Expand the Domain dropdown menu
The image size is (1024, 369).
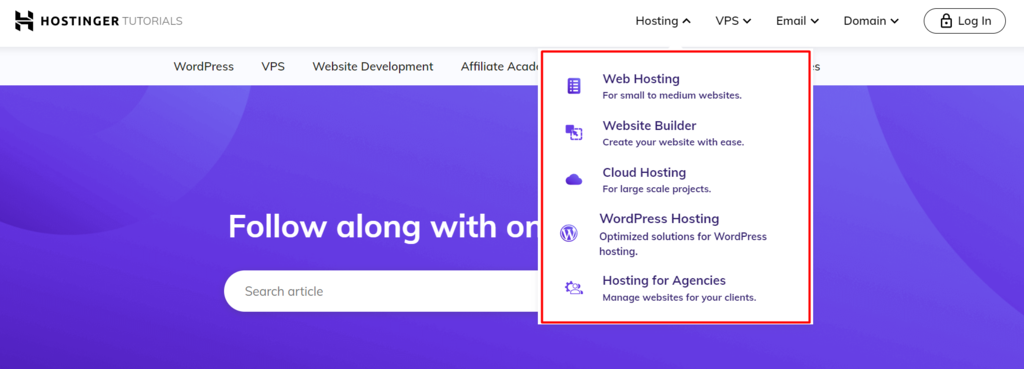click(x=871, y=21)
